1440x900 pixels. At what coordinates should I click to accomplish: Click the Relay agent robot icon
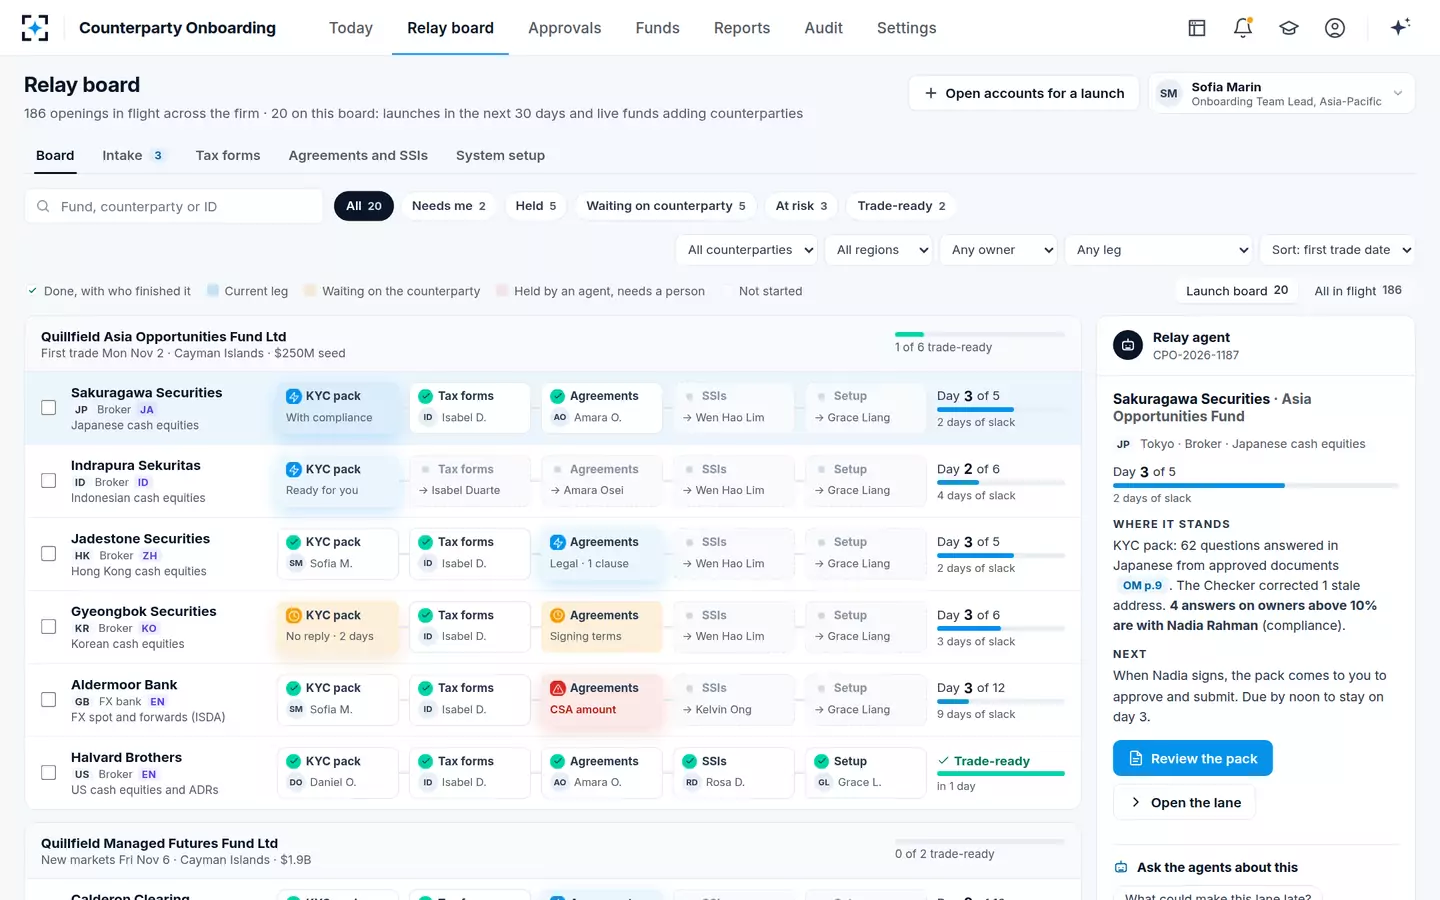(x=1128, y=345)
